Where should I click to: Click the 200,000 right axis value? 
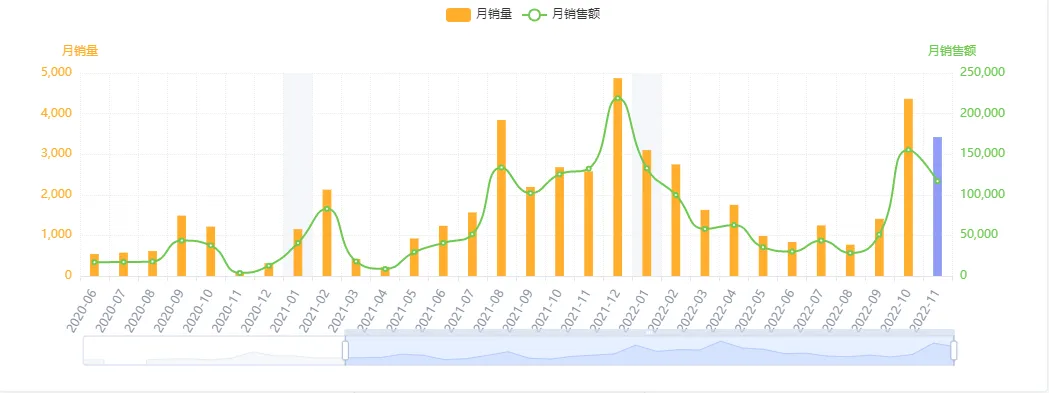[983, 113]
